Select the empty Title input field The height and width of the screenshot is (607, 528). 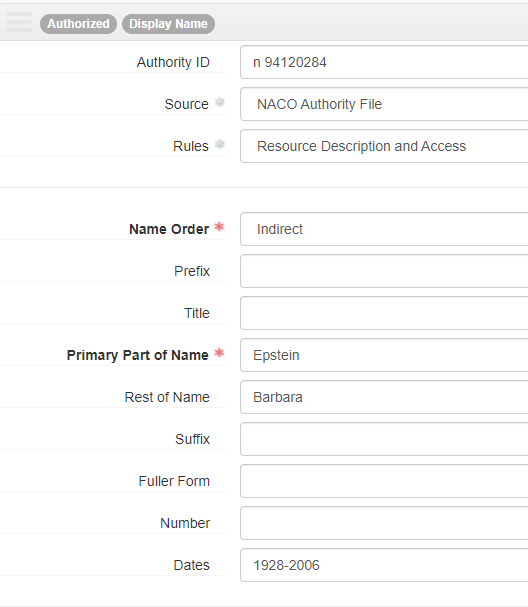[384, 313]
